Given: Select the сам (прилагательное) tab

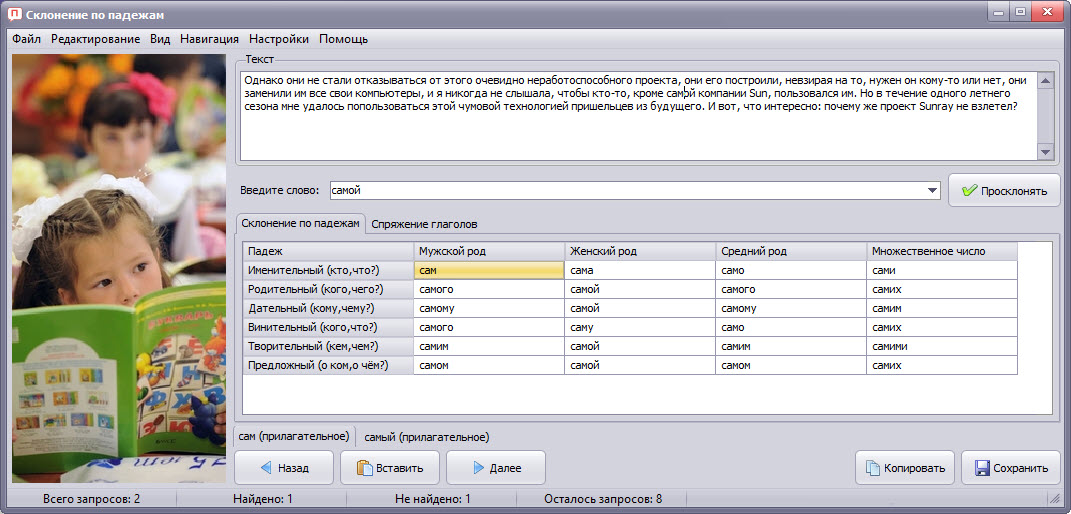Looking at the screenshot, I should coord(294,436).
